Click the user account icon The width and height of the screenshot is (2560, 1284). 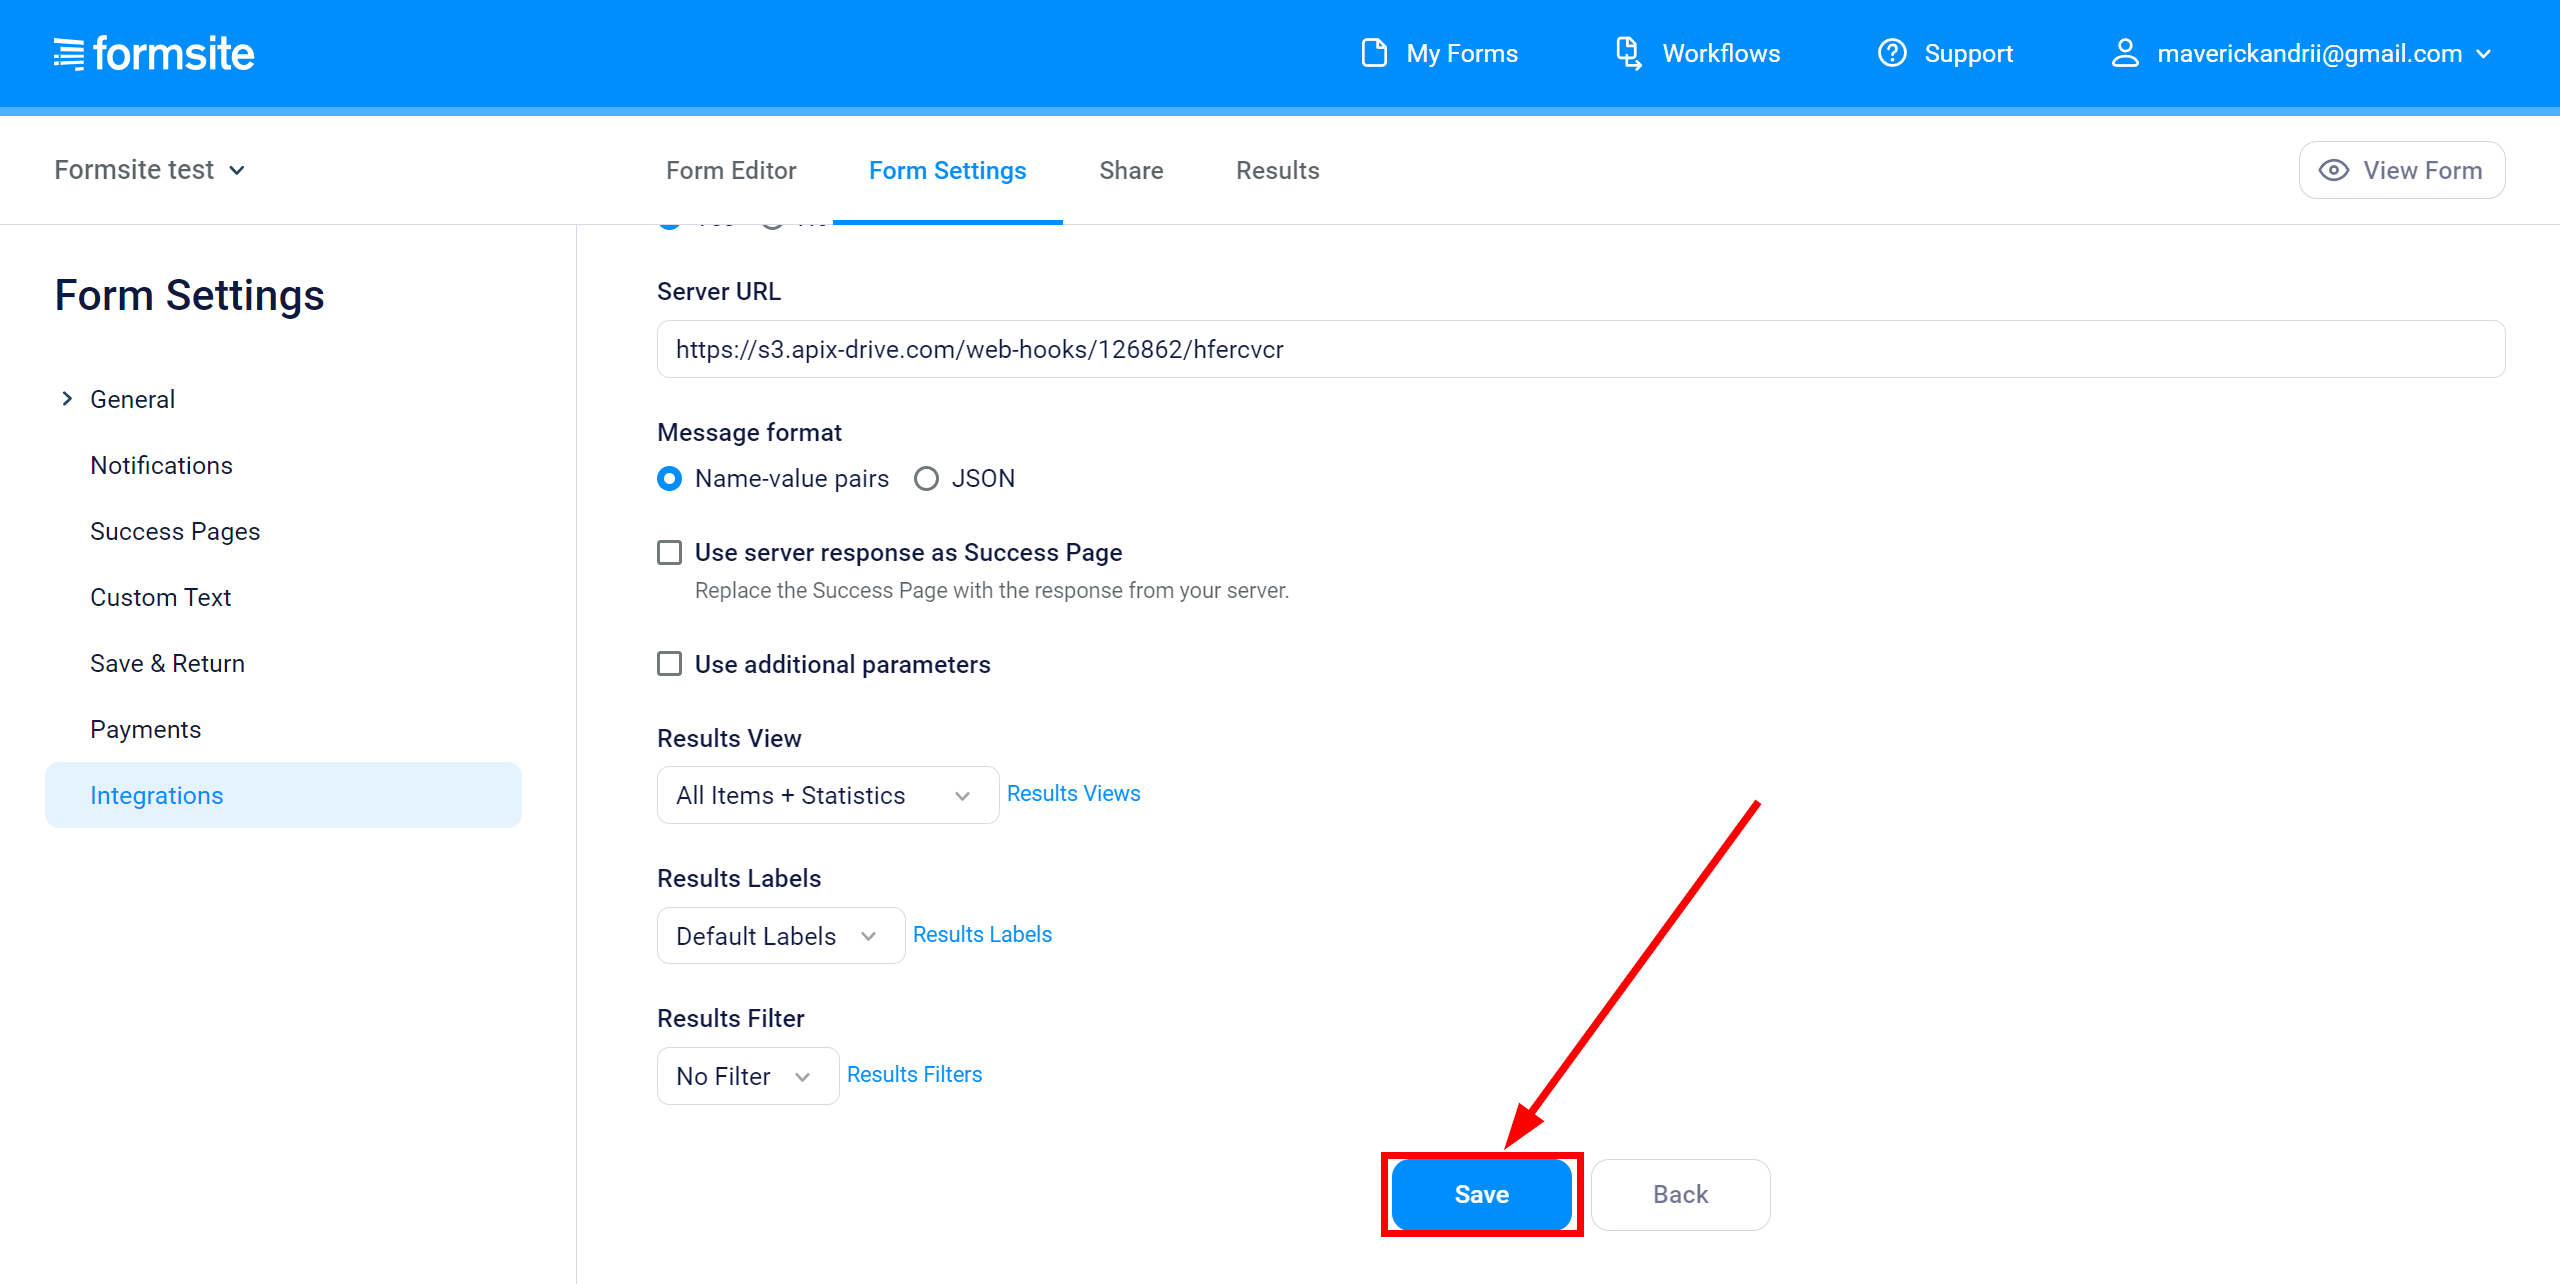point(2123,54)
